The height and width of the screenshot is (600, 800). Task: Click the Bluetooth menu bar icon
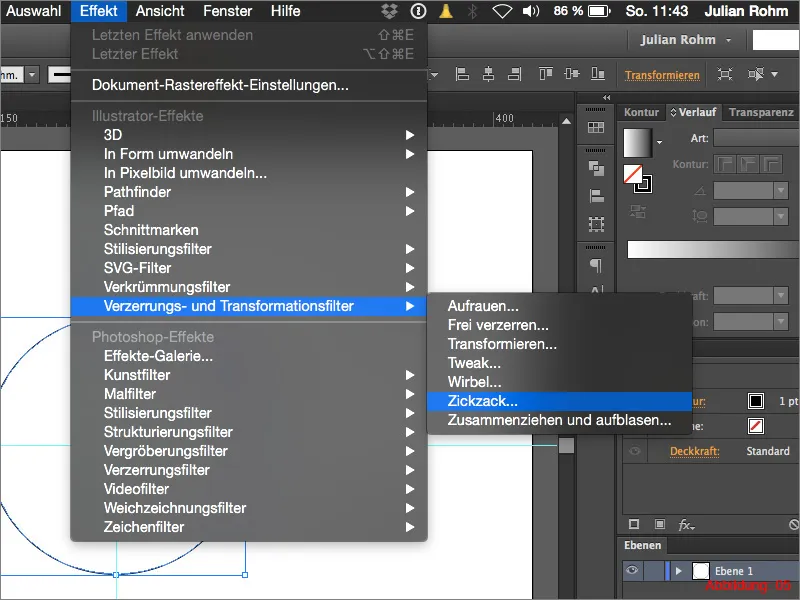[472, 11]
